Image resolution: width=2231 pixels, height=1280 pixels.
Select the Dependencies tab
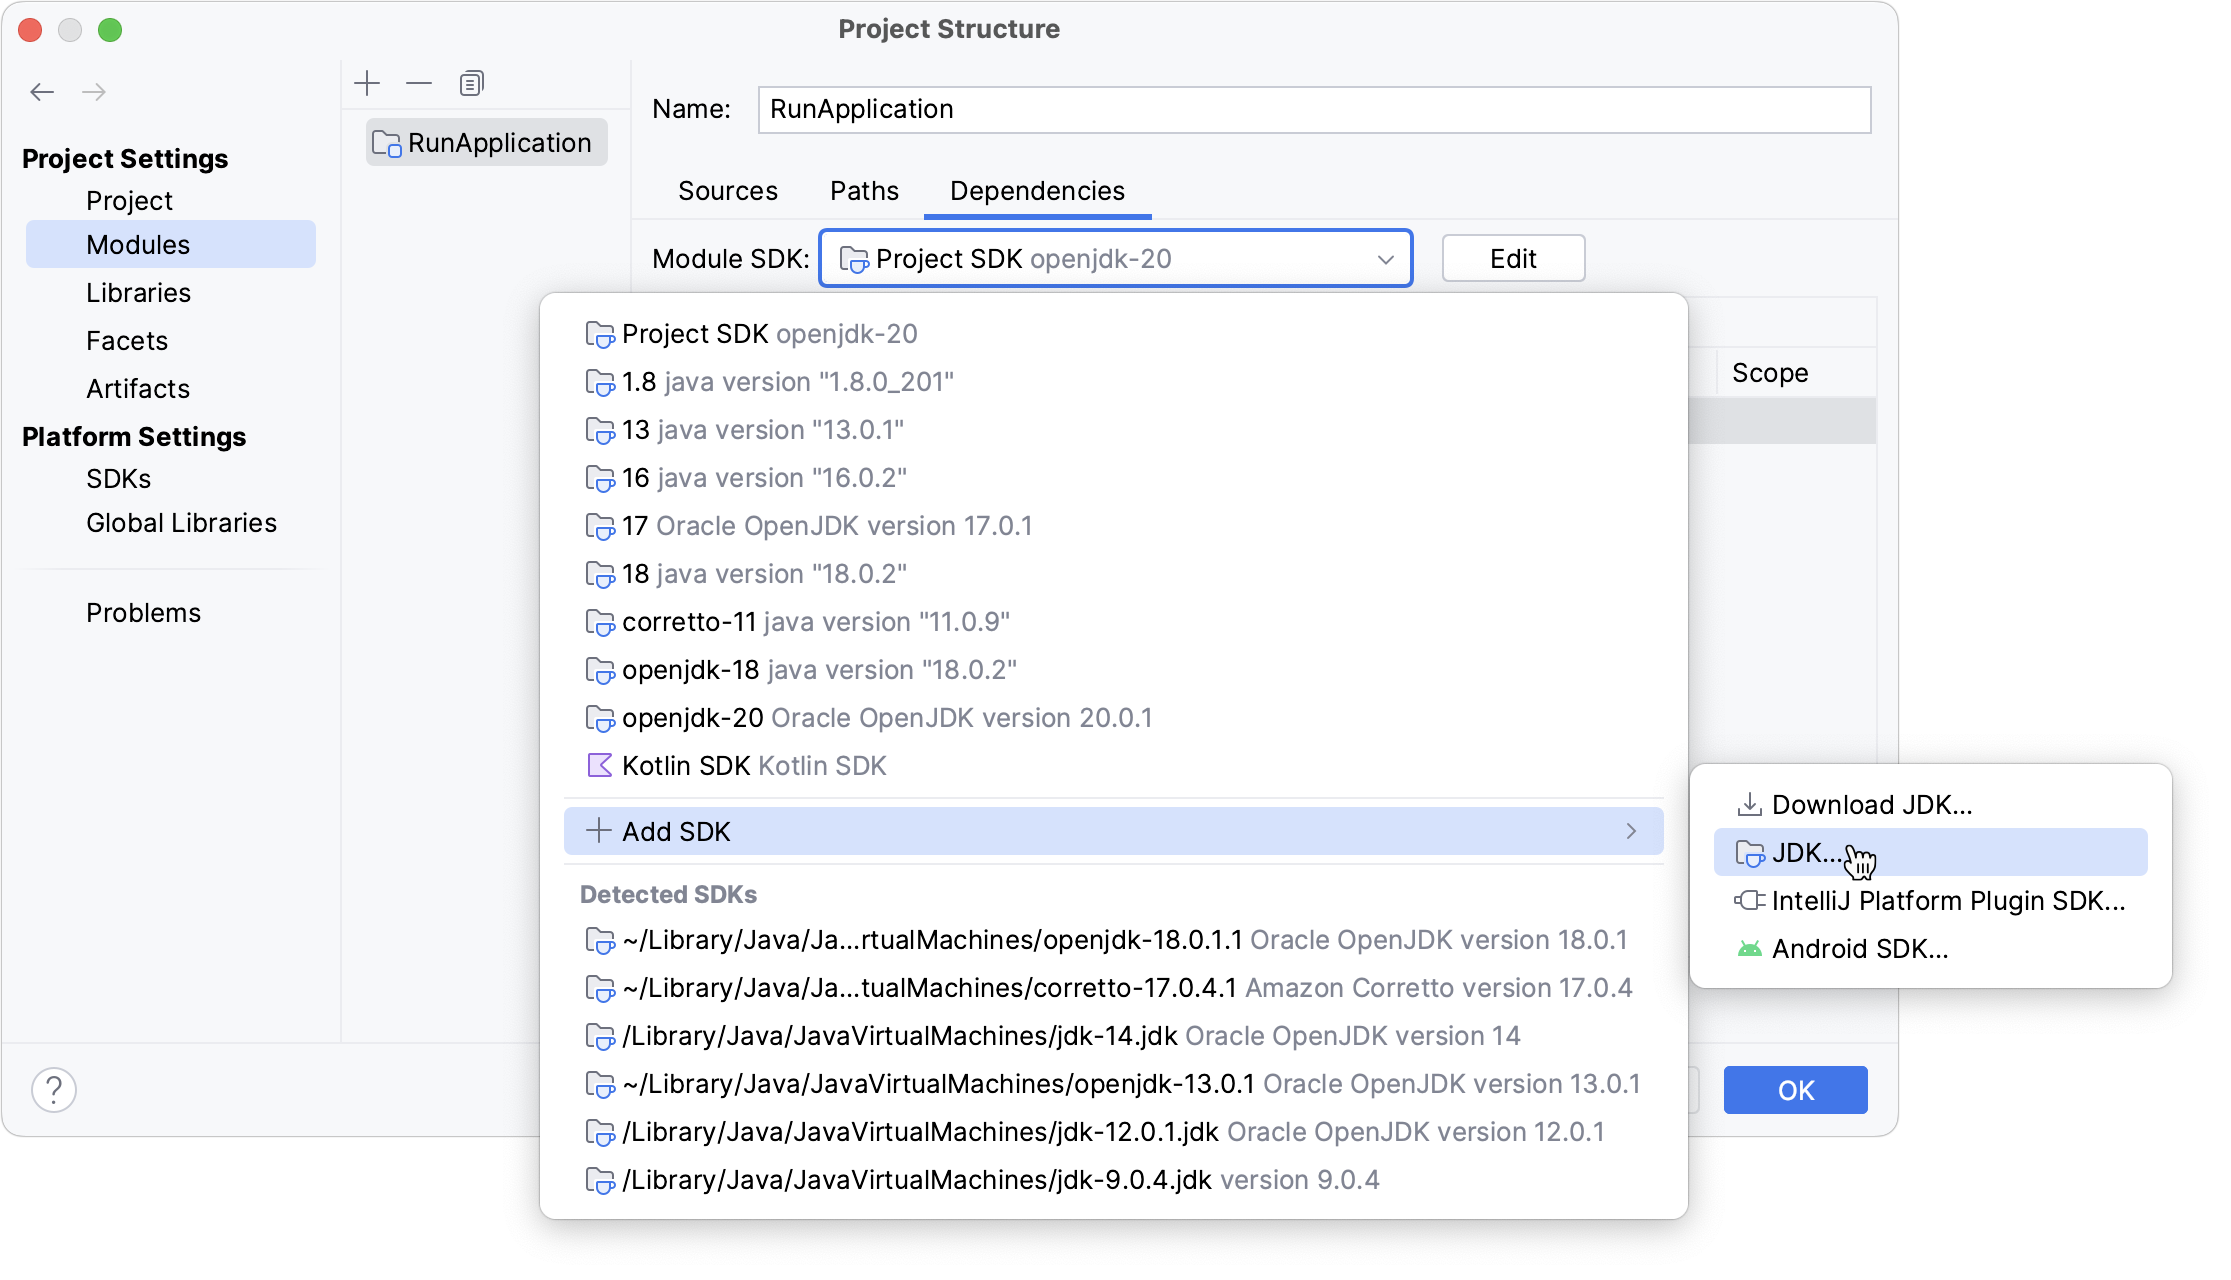point(1037,190)
